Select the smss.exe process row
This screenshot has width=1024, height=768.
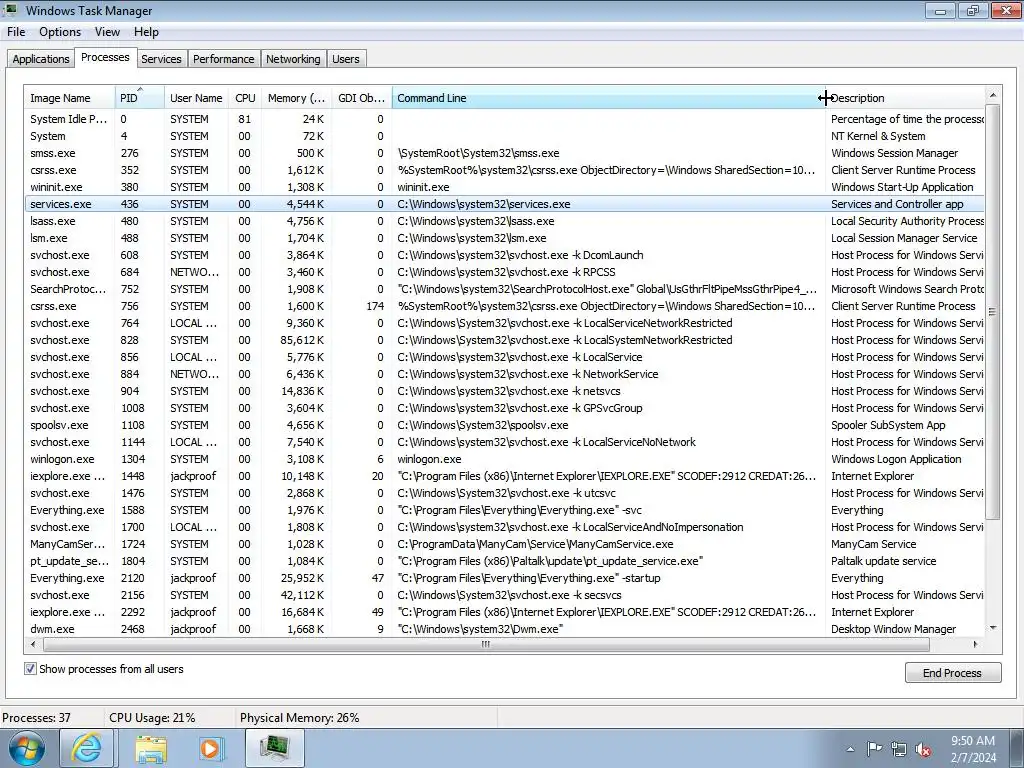[504, 153]
